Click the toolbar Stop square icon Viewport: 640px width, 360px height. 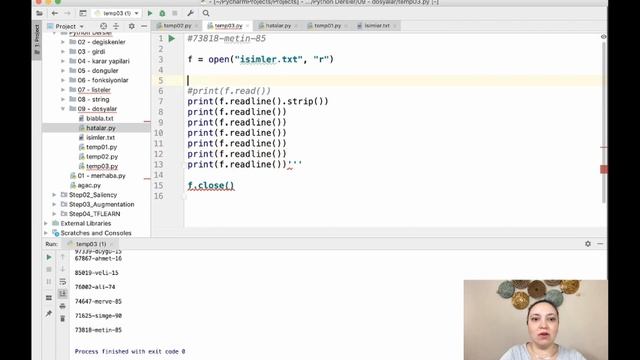click(175, 13)
